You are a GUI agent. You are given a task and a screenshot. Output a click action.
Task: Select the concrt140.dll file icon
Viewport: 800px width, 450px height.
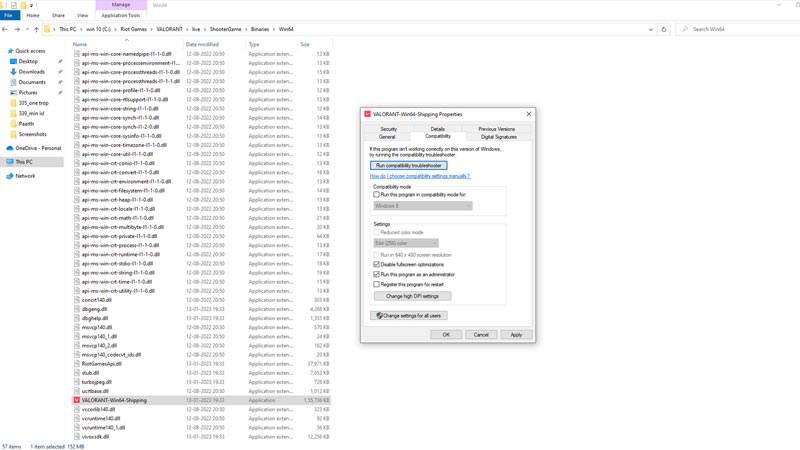(x=77, y=300)
